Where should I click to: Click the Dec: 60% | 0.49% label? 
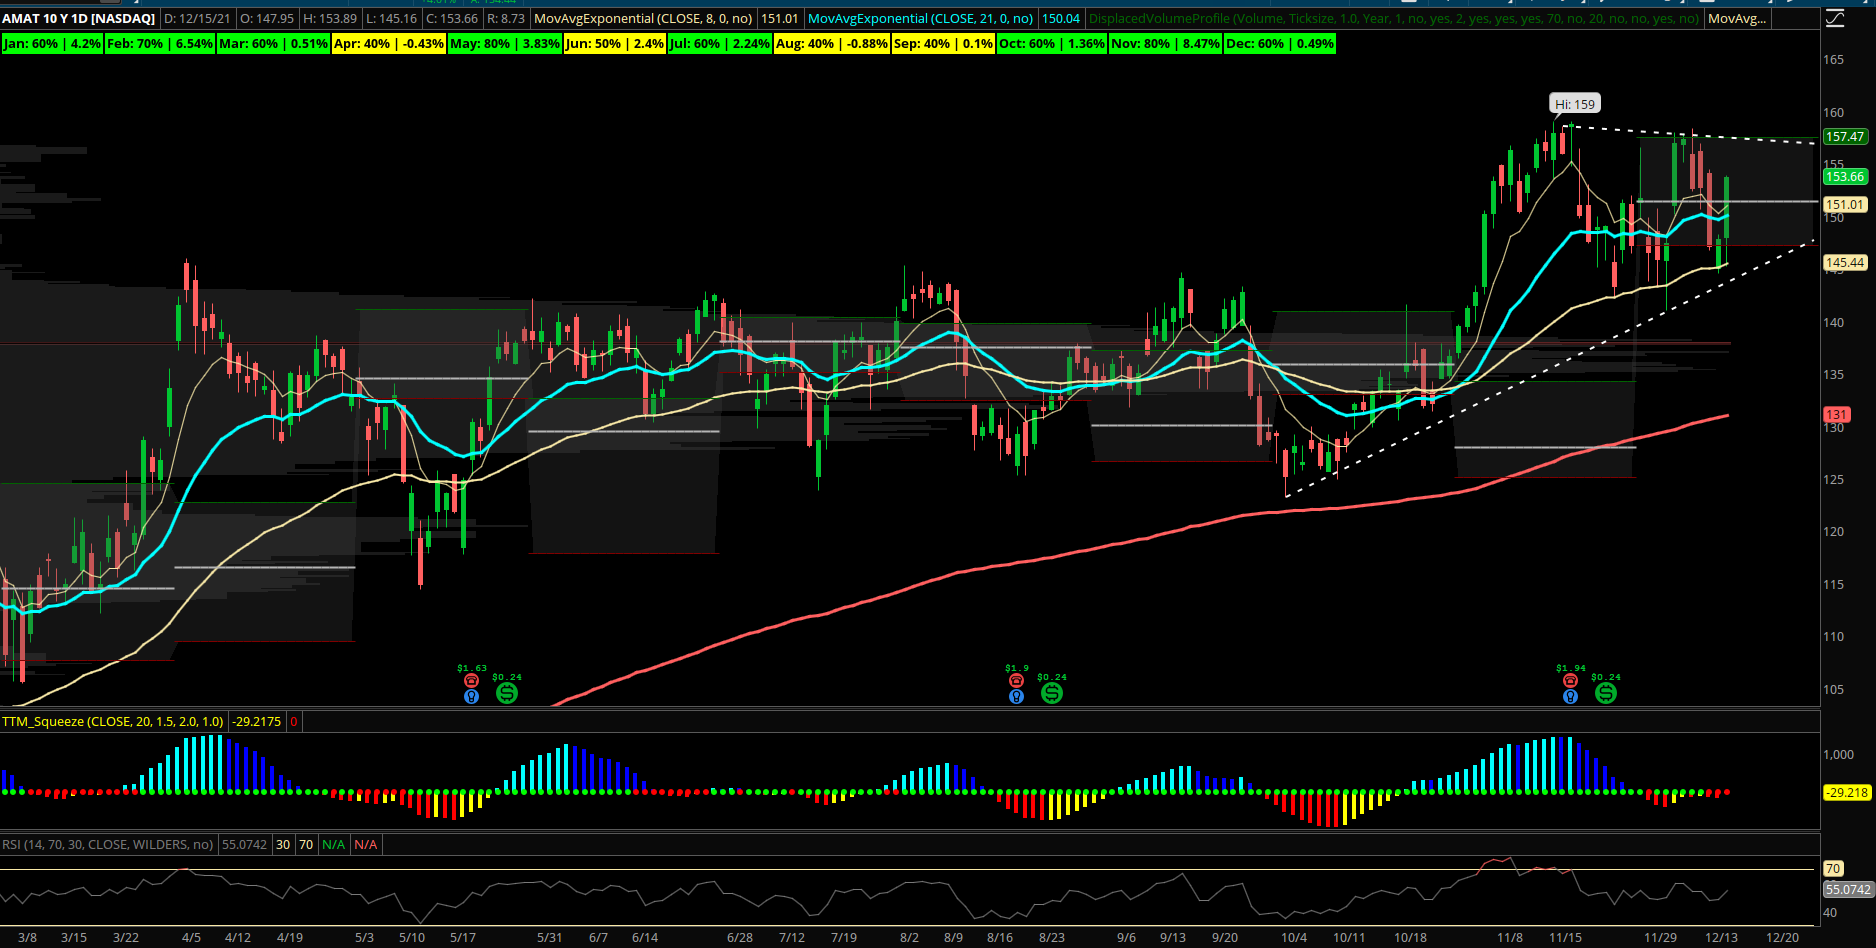pyautogui.click(x=1280, y=44)
